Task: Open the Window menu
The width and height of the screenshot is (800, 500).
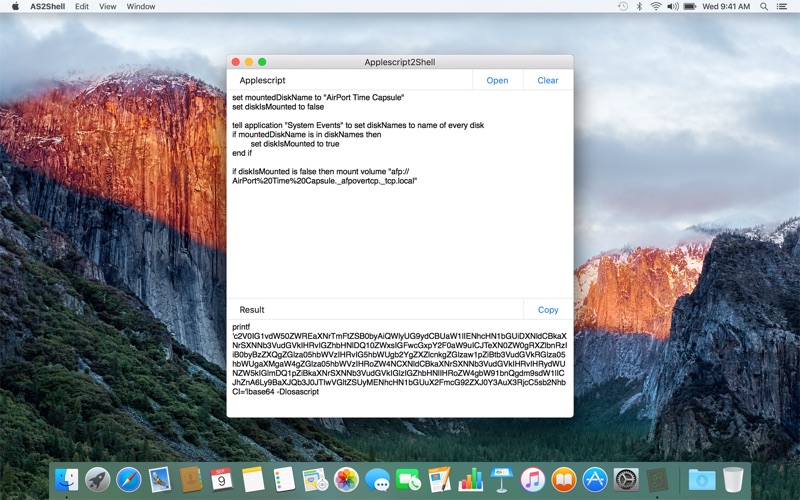Action: pyautogui.click(x=141, y=7)
